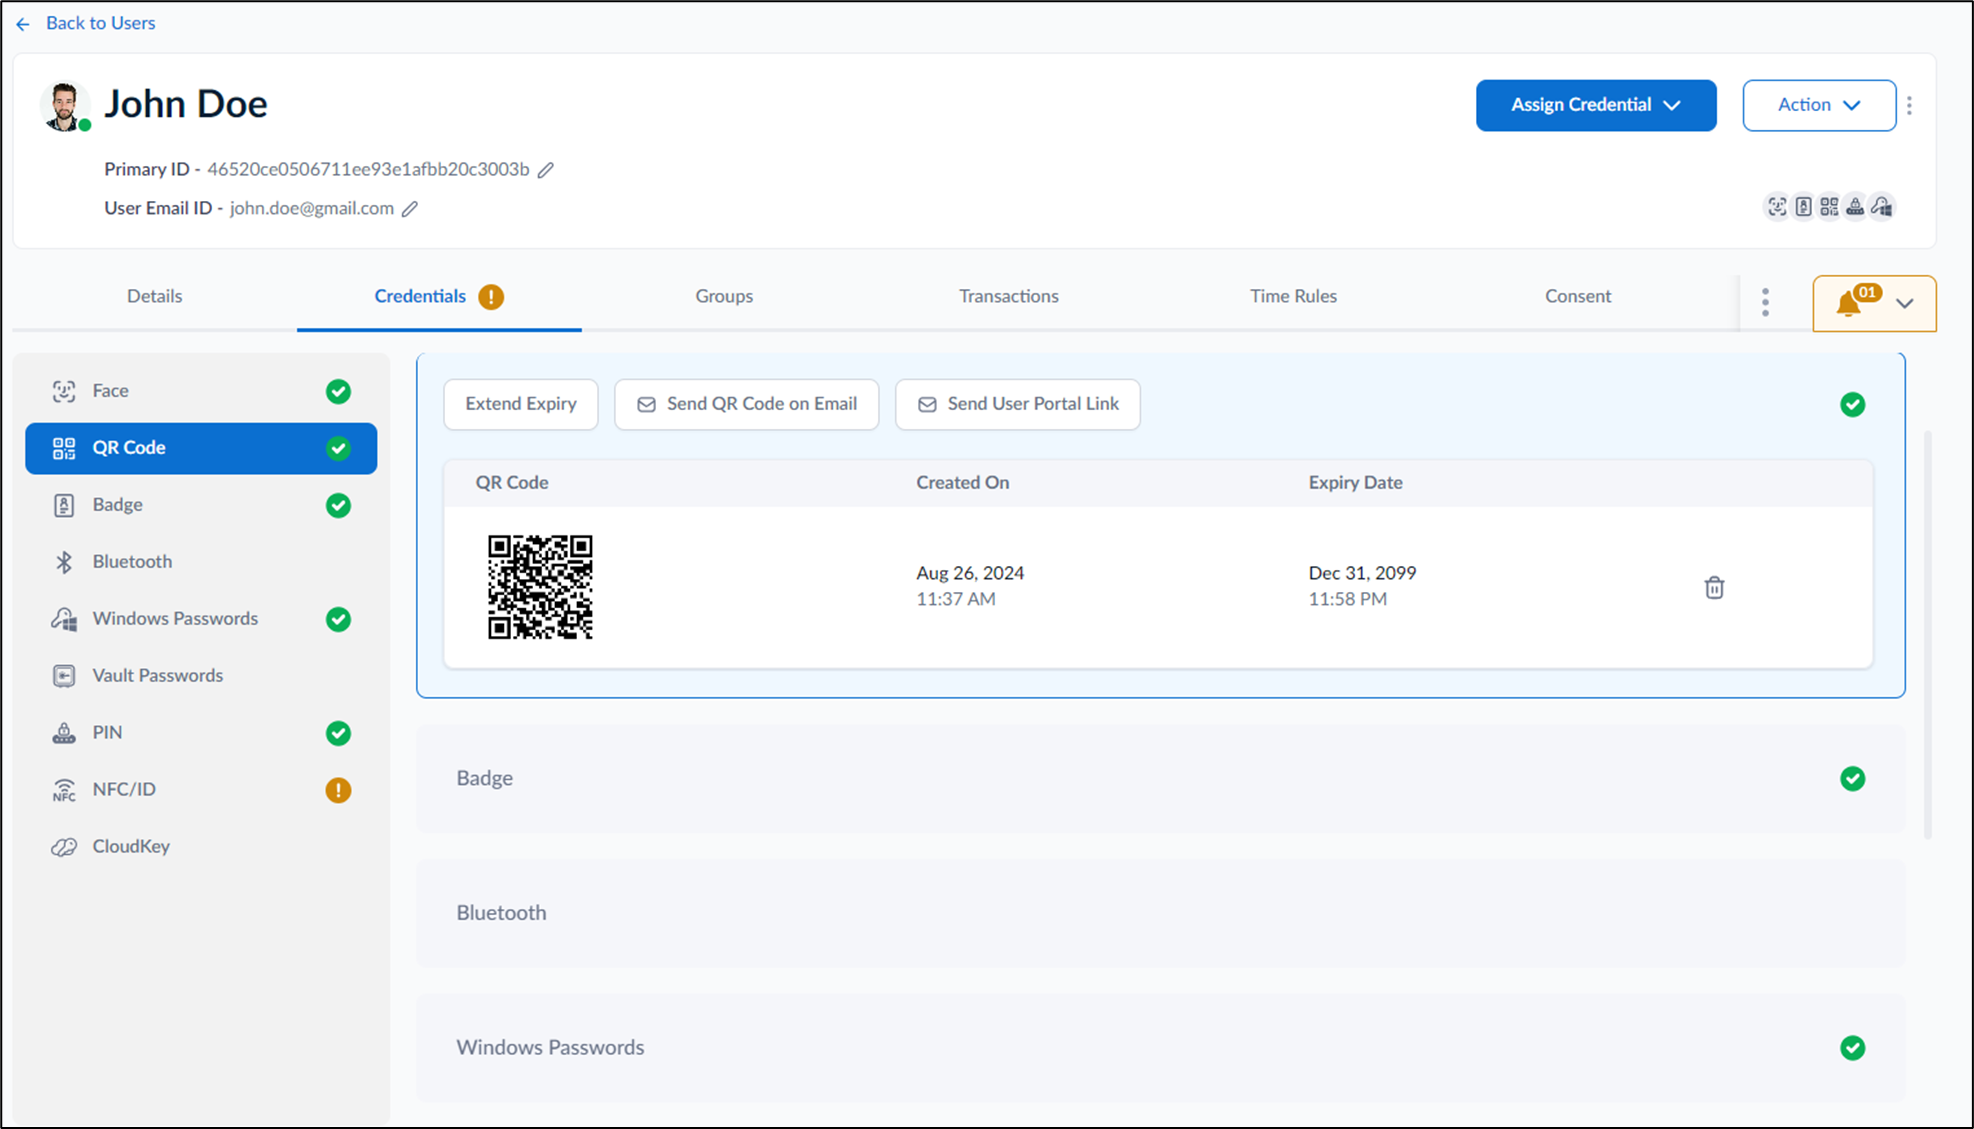Click the green check icon on the Face row
This screenshot has width=1974, height=1129.
[x=338, y=391]
